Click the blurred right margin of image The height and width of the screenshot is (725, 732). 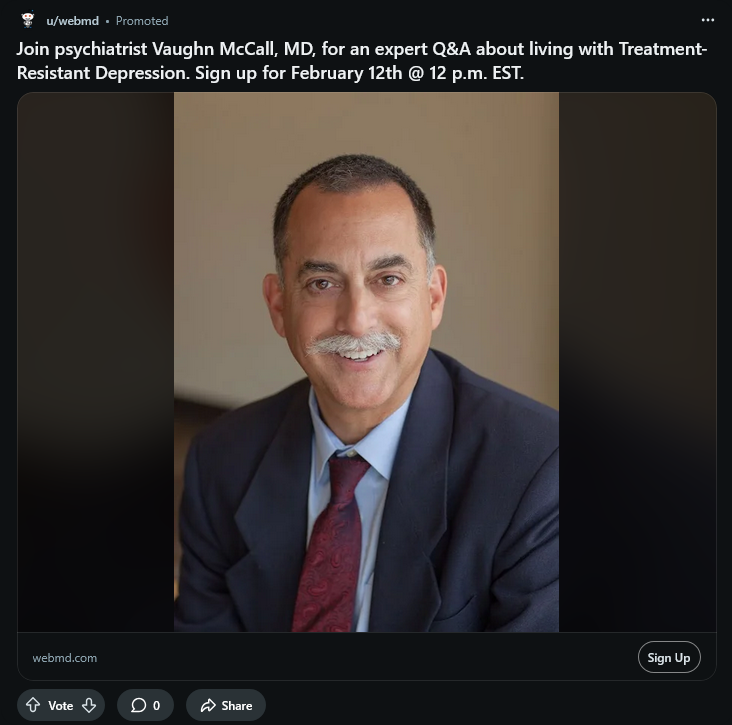click(x=637, y=360)
